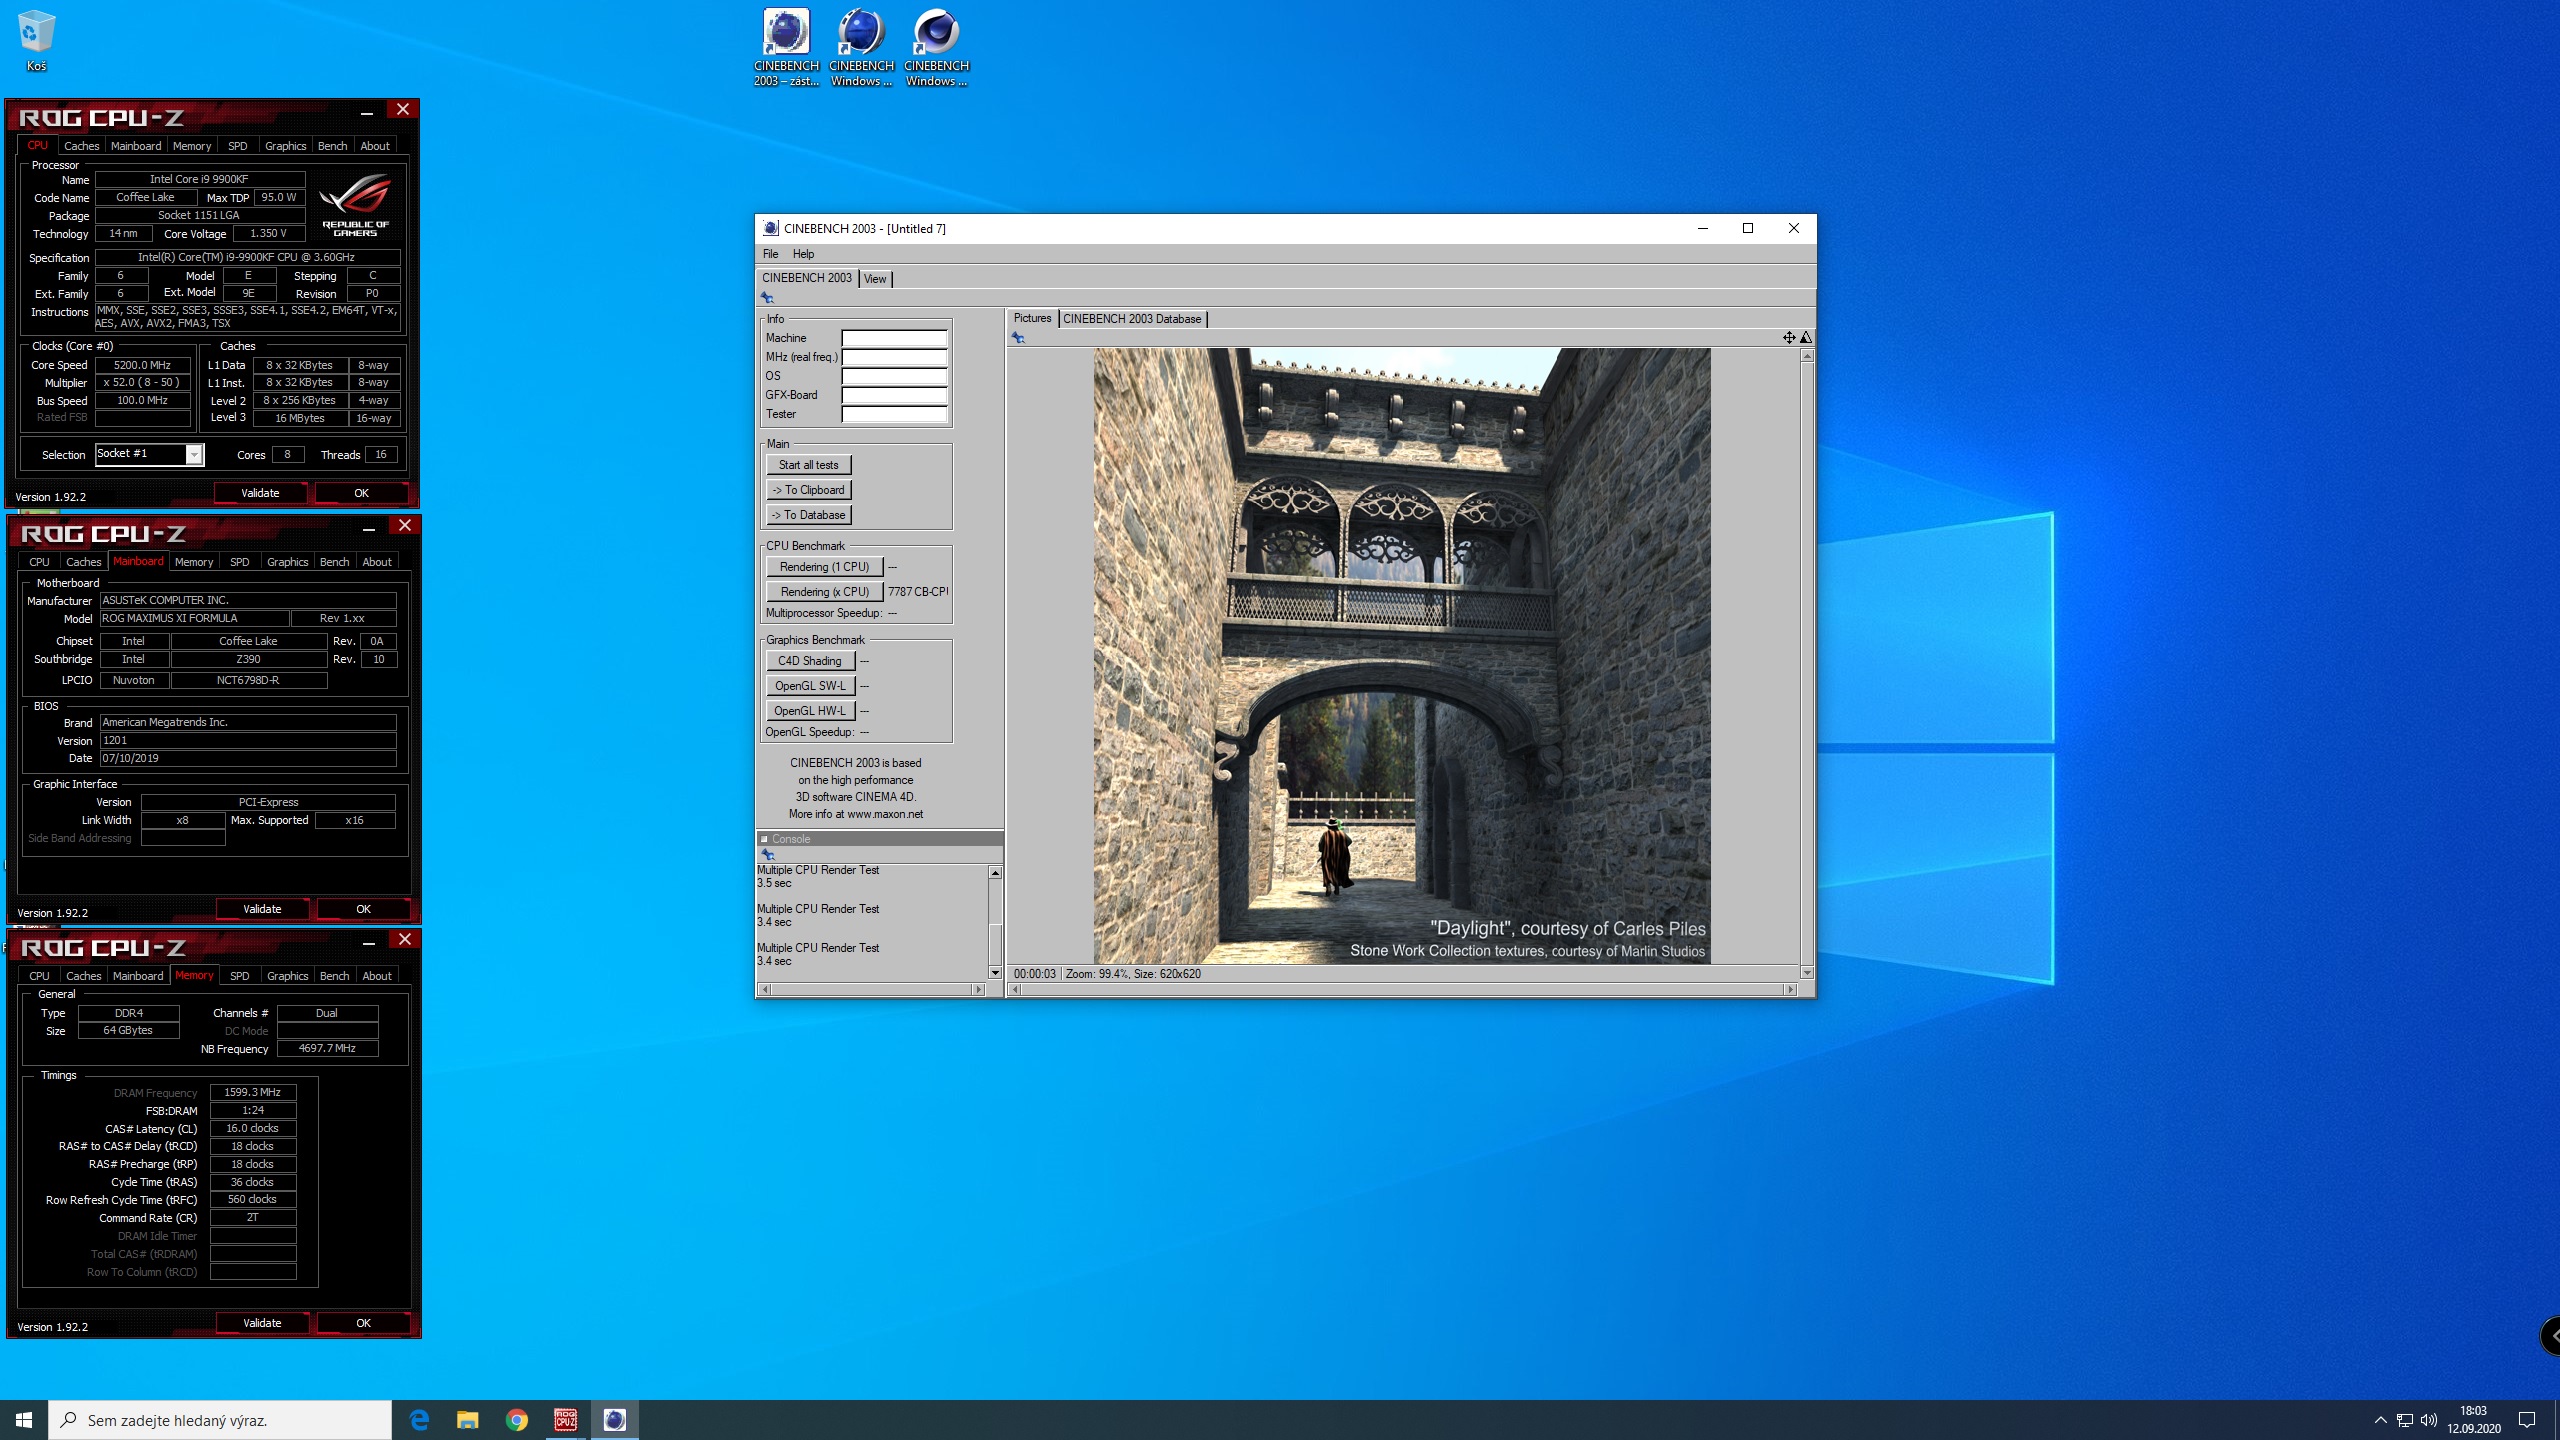Open Microsoft Edge from the taskbar

pos(419,1420)
